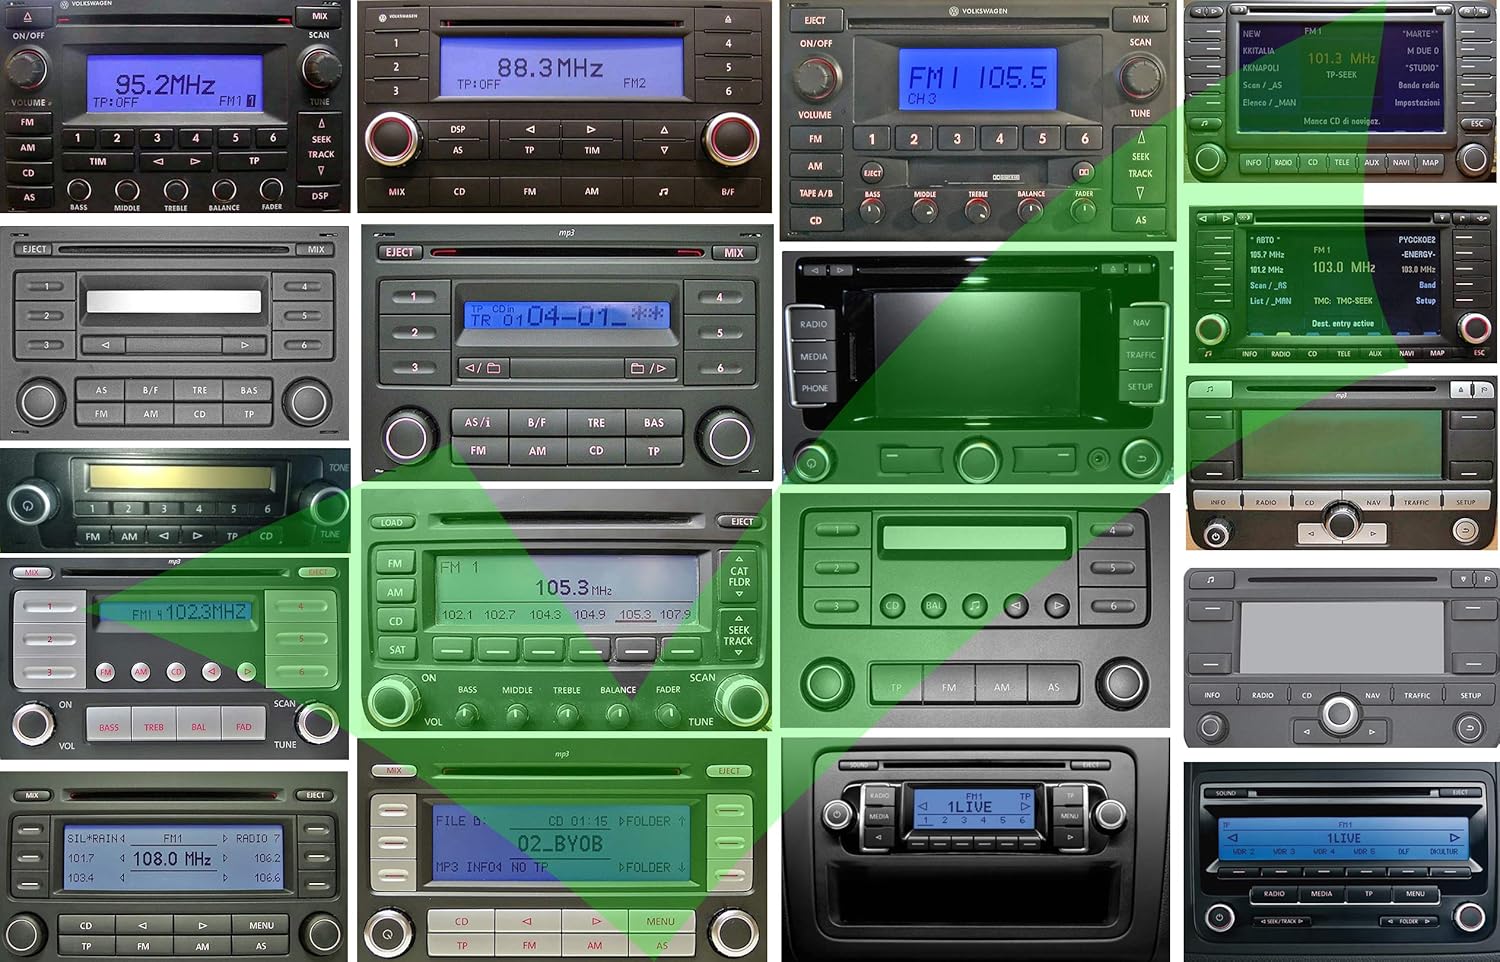1500x962 pixels.
Task: Toggle MIX on the 02_BYOB radio
Action: (394, 770)
